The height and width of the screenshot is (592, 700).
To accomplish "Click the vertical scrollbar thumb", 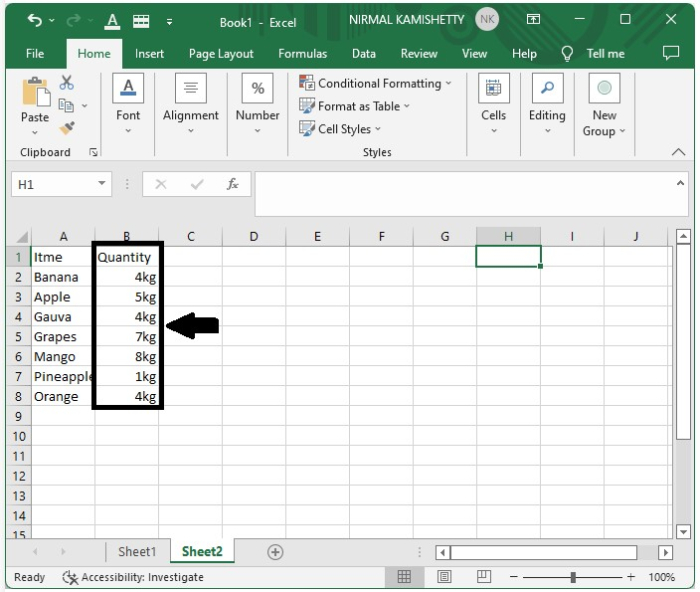I will click(683, 342).
